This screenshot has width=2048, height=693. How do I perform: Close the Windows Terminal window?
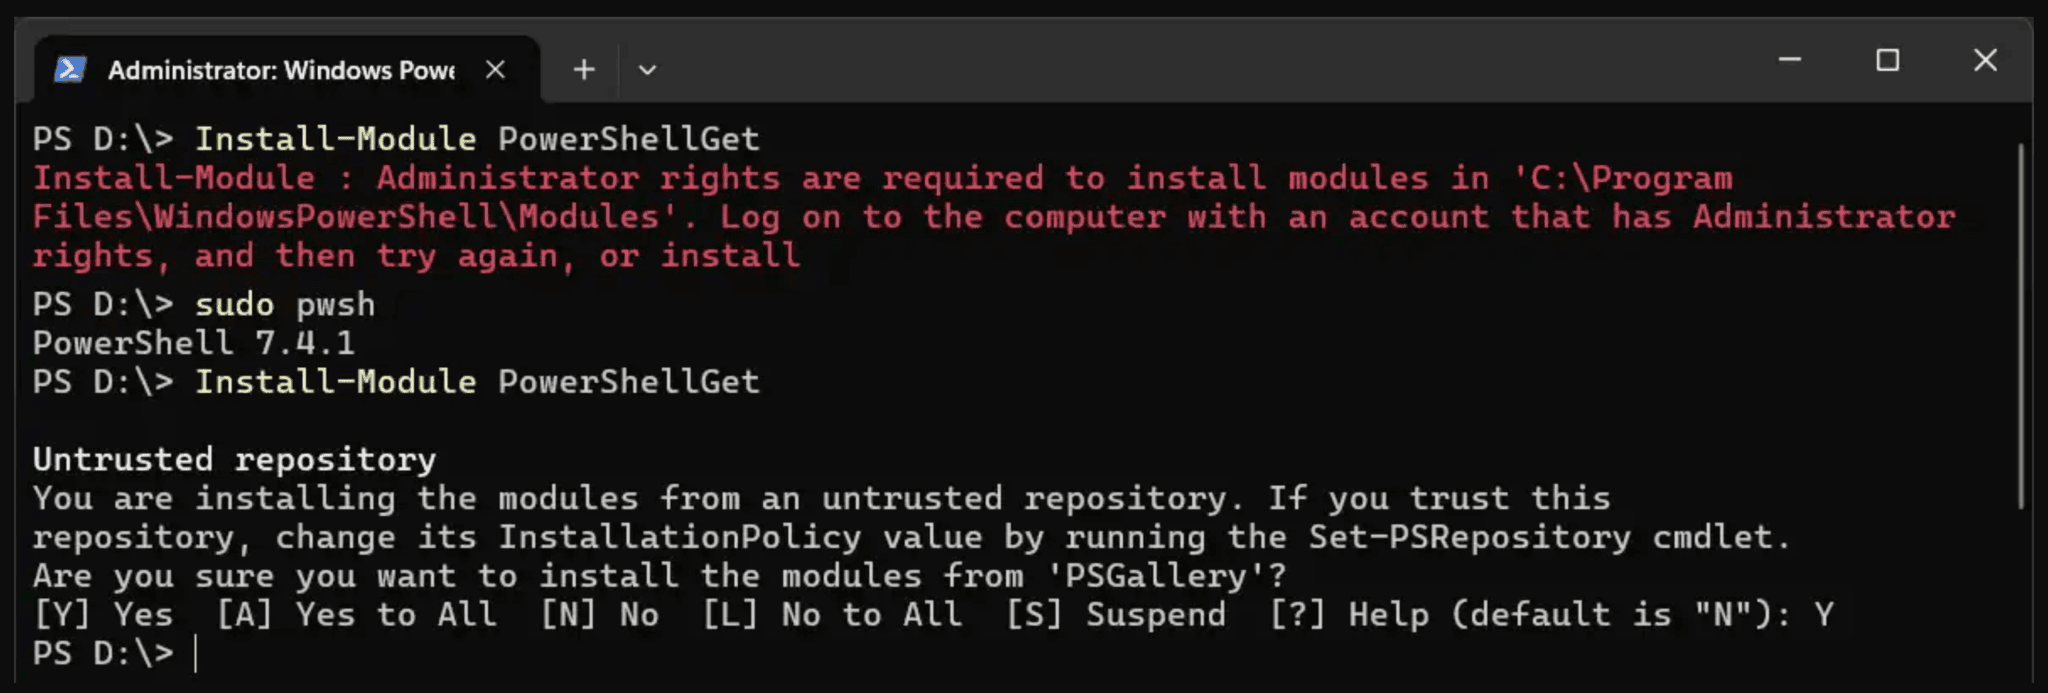(1985, 60)
